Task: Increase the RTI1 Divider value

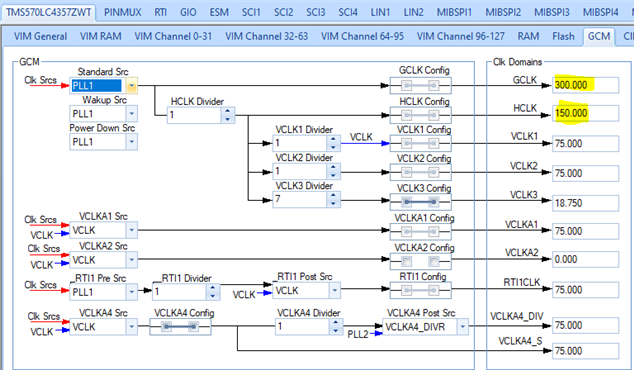Action: [213, 288]
